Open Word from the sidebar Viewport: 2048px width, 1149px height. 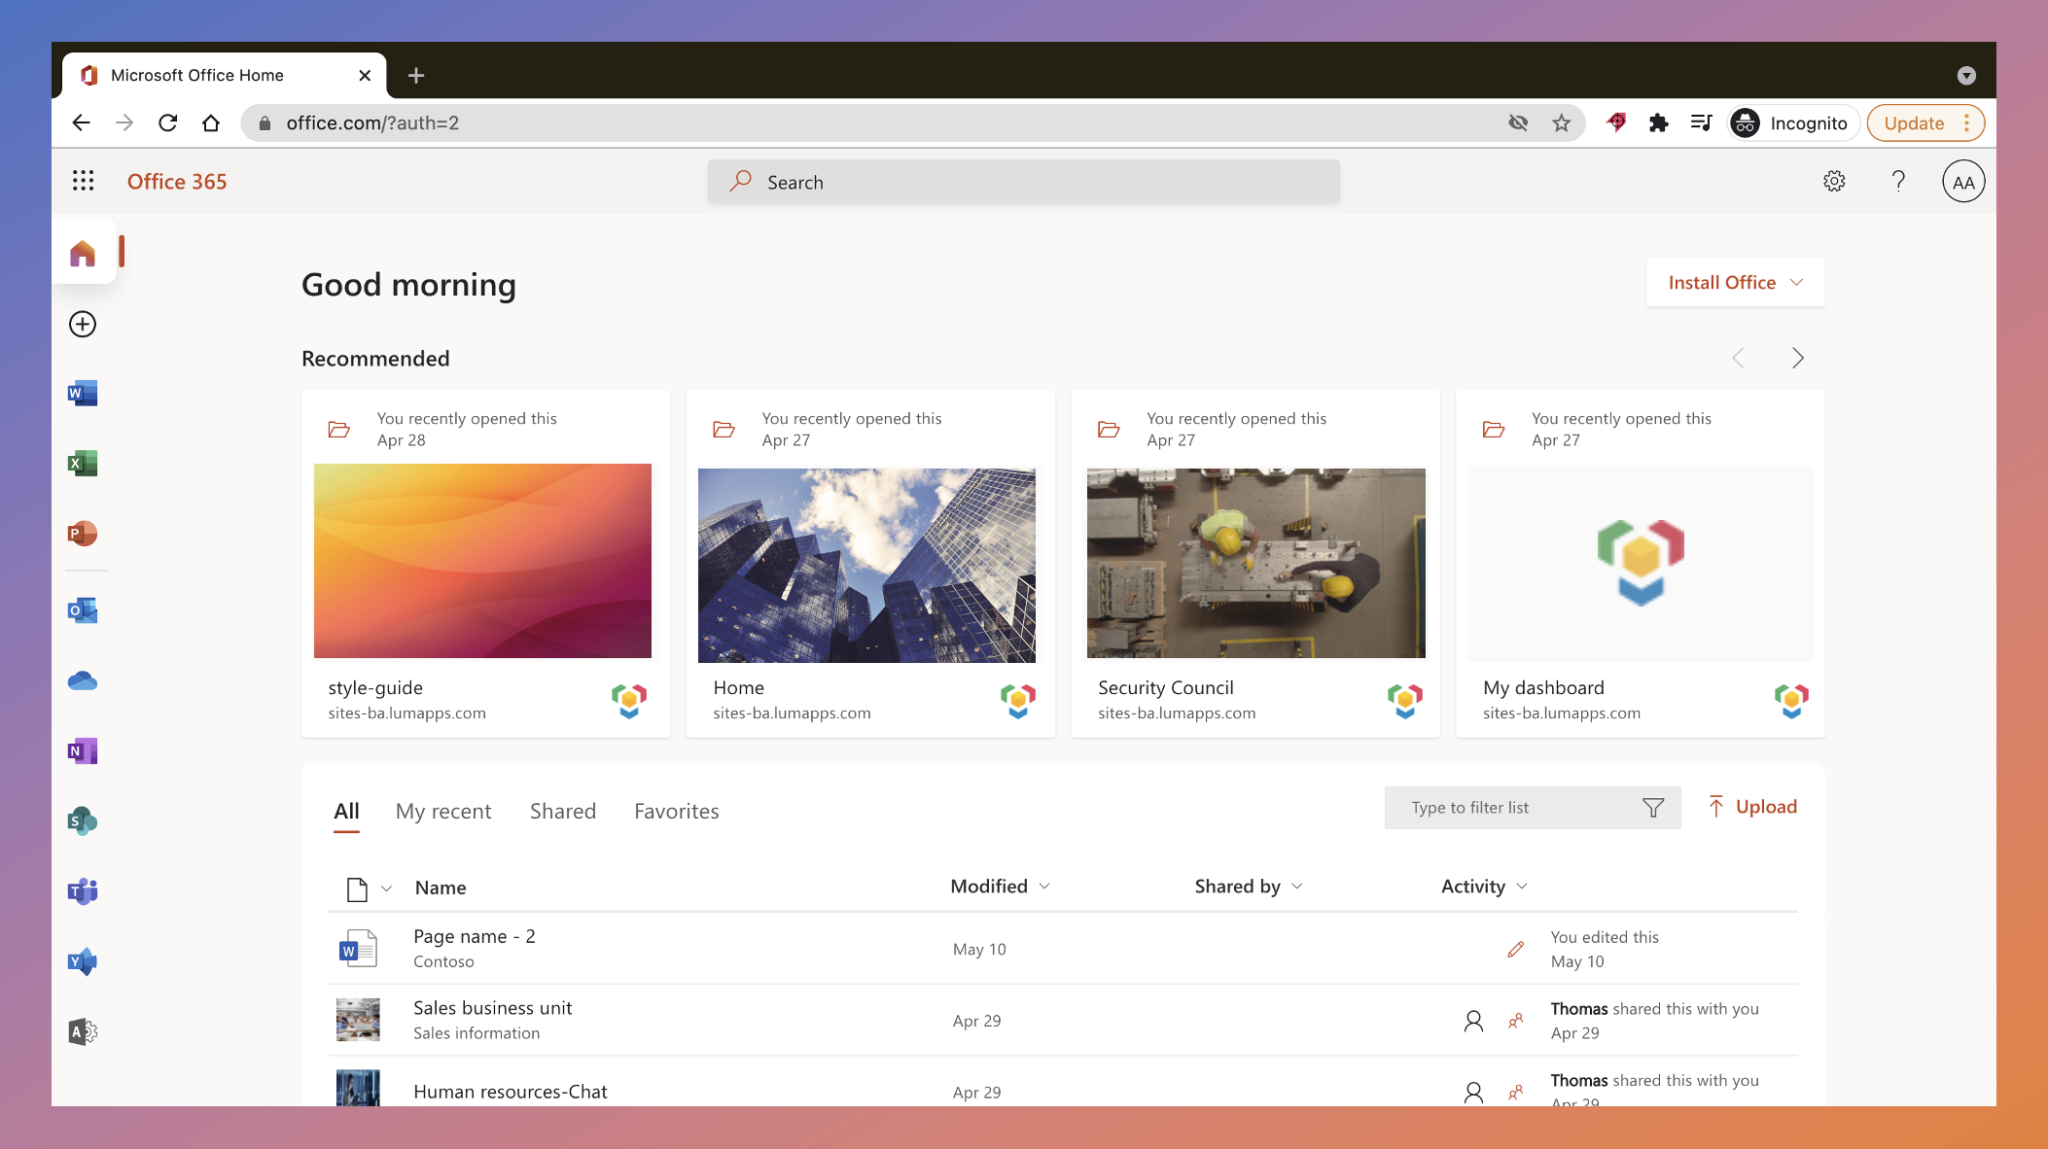[x=83, y=393]
